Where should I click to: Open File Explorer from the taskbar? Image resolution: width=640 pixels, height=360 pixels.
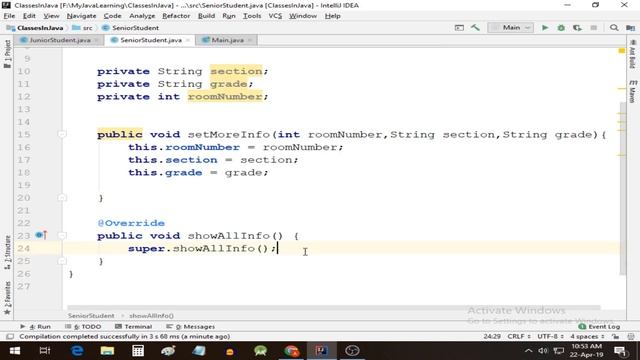(x=107, y=351)
